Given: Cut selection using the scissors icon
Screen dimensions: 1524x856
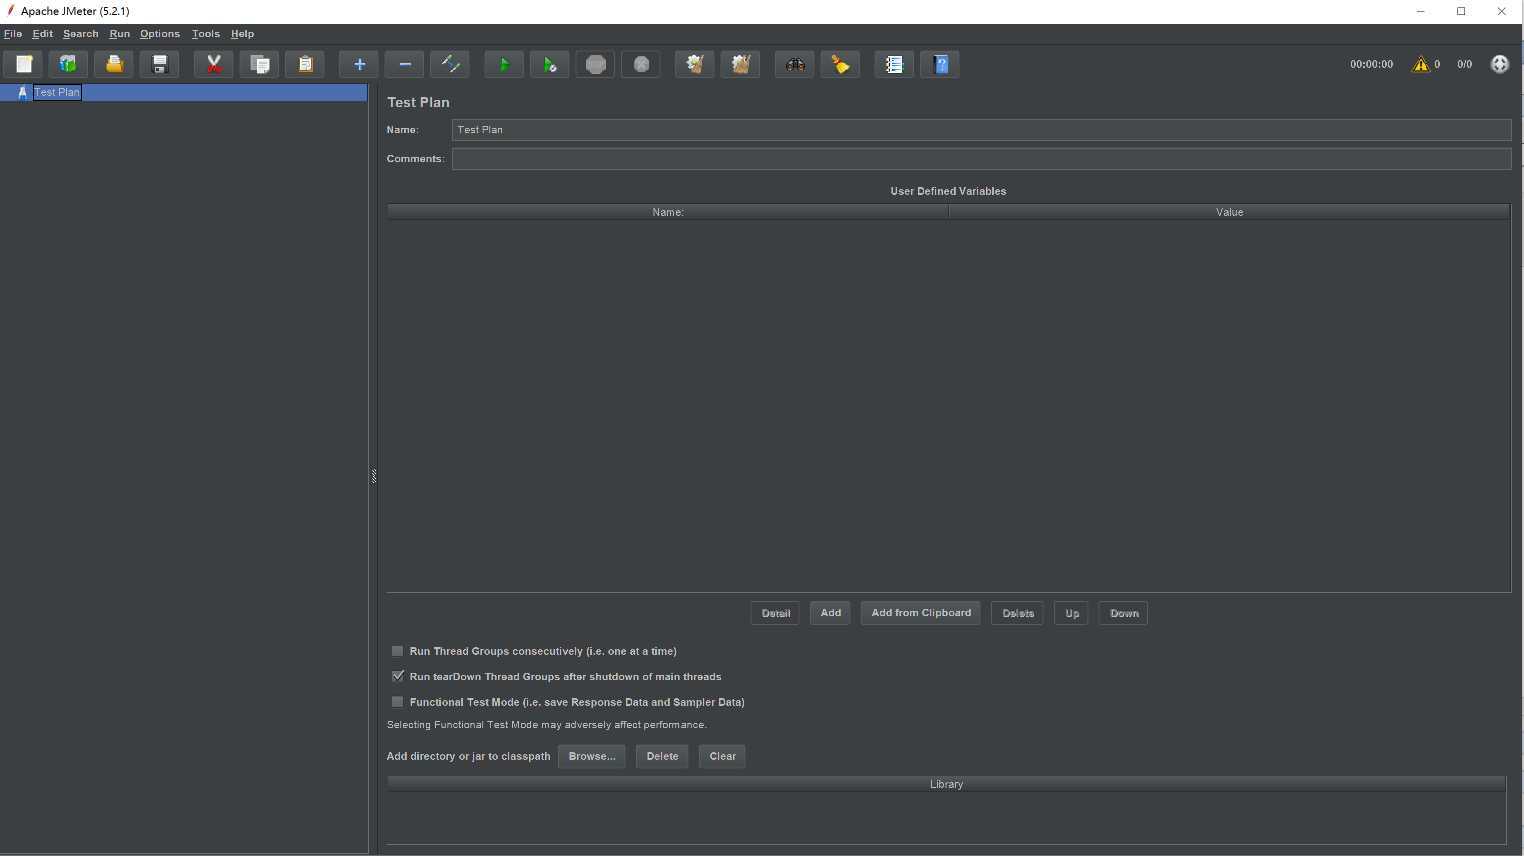Looking at the screenshot, I should pos(214,64).
